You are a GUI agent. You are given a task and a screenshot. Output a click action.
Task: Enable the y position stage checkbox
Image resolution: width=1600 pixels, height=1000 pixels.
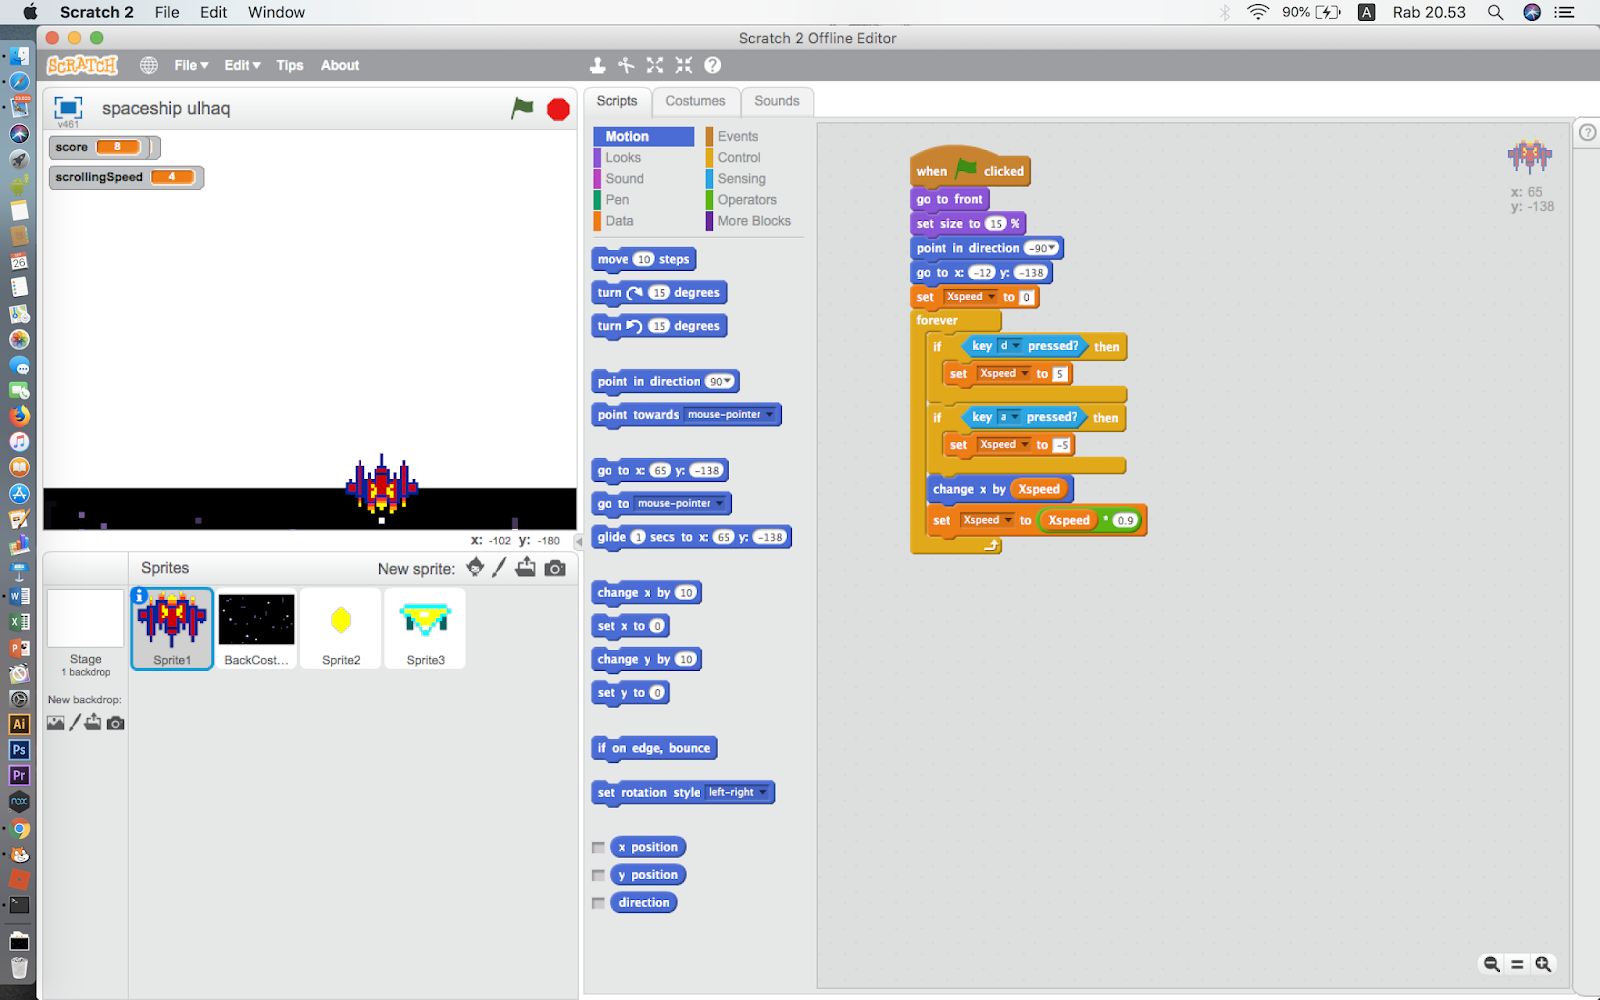598,874
